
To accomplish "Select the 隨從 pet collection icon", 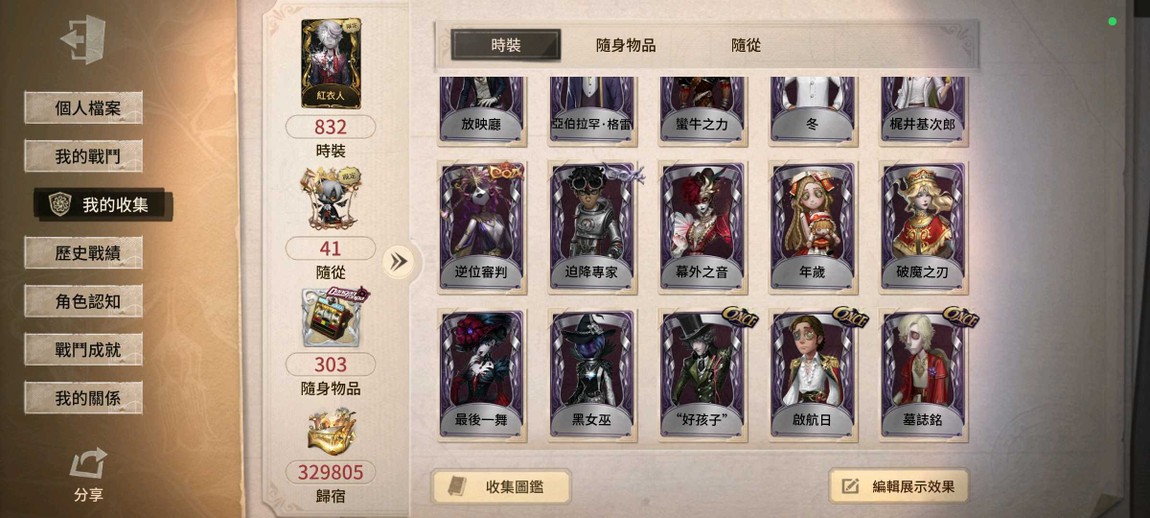I will click(x=332, y=198).
